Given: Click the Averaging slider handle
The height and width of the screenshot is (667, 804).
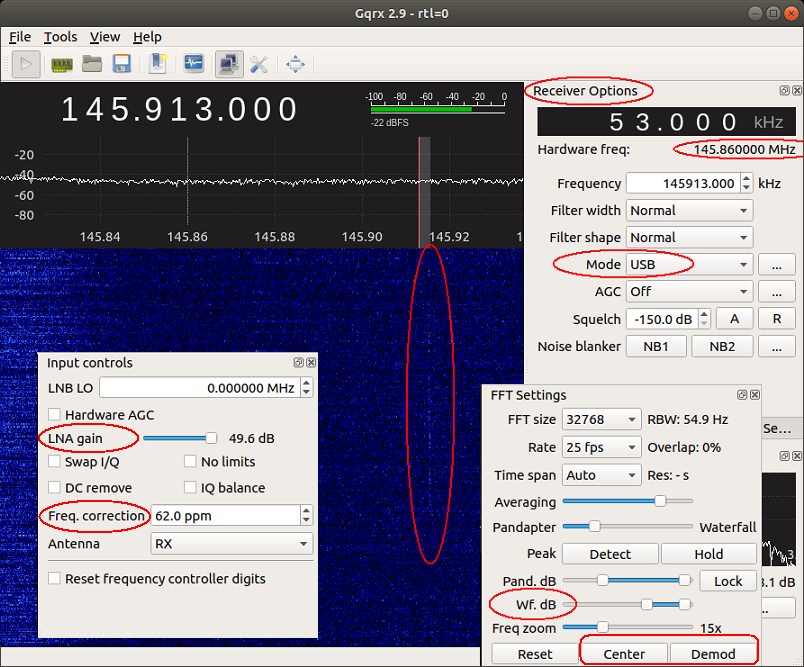Looking at the screenshot, I should click(660, 501).
